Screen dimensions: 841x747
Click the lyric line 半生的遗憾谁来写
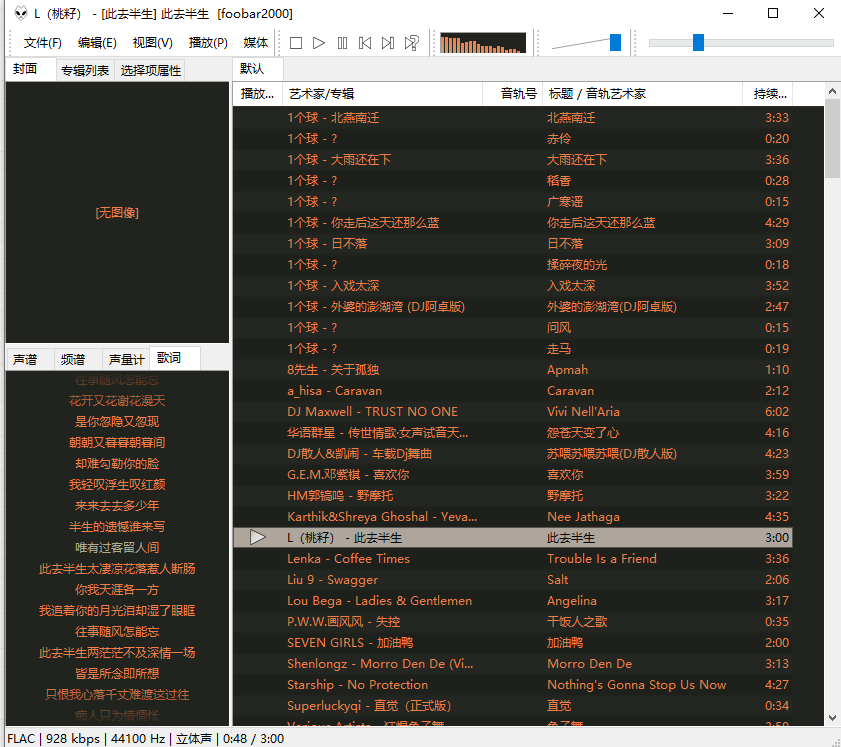117,527
